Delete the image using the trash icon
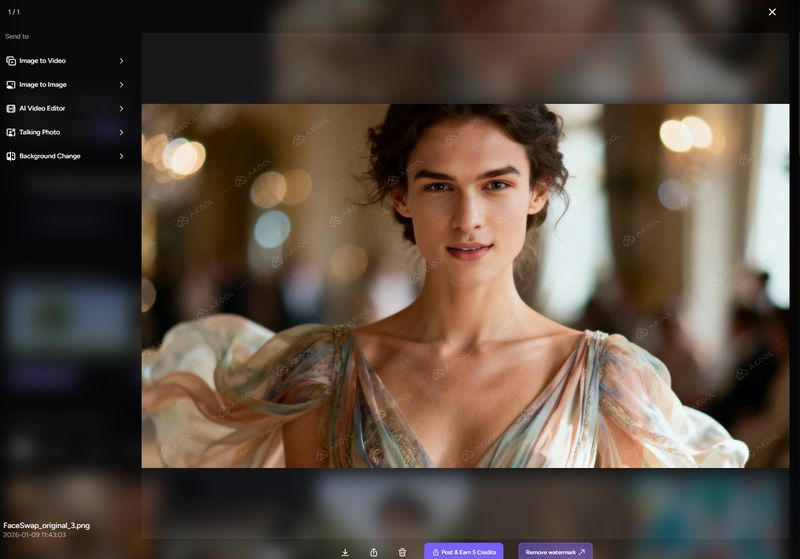Viewport: 800px width, 559px height. tap(402, 552)
